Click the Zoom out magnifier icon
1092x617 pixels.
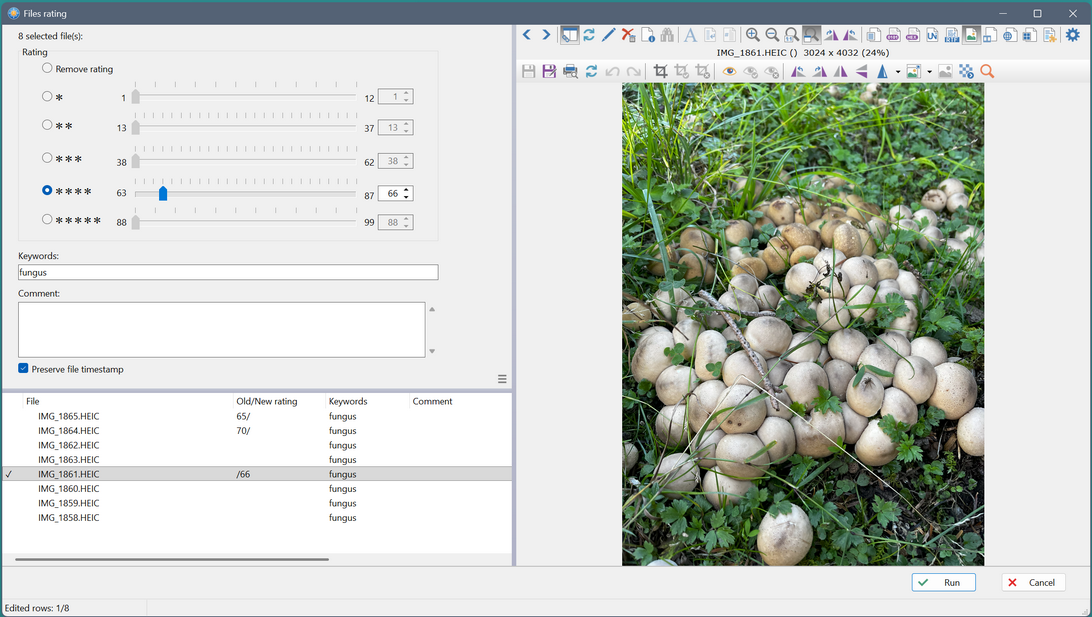pos(772,35)
